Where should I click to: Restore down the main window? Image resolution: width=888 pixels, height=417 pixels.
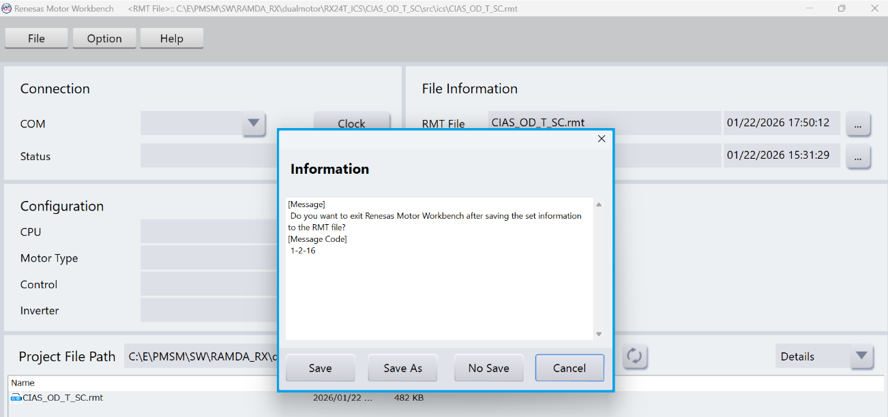[x=842, y=8]
